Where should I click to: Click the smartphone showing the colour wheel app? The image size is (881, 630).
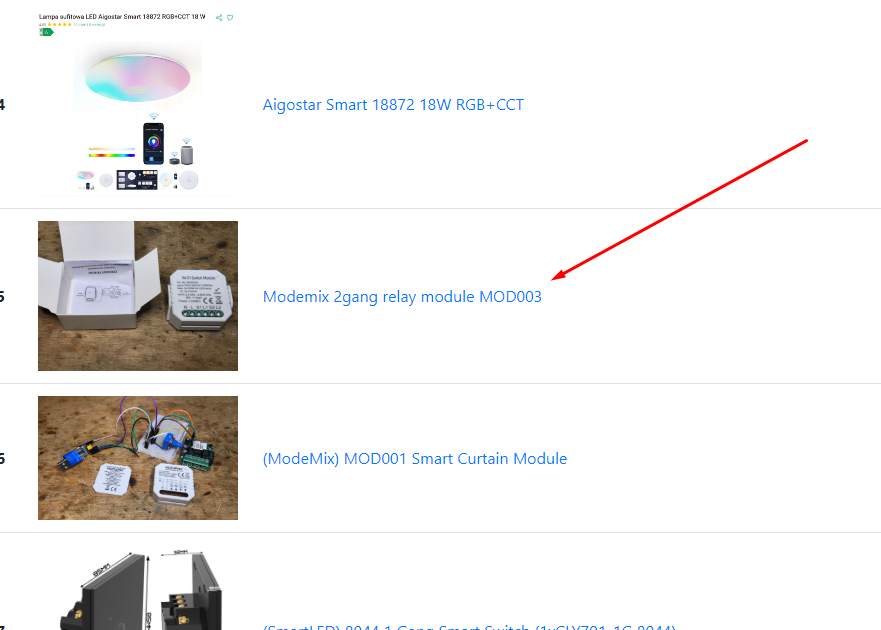coord(153,143)
